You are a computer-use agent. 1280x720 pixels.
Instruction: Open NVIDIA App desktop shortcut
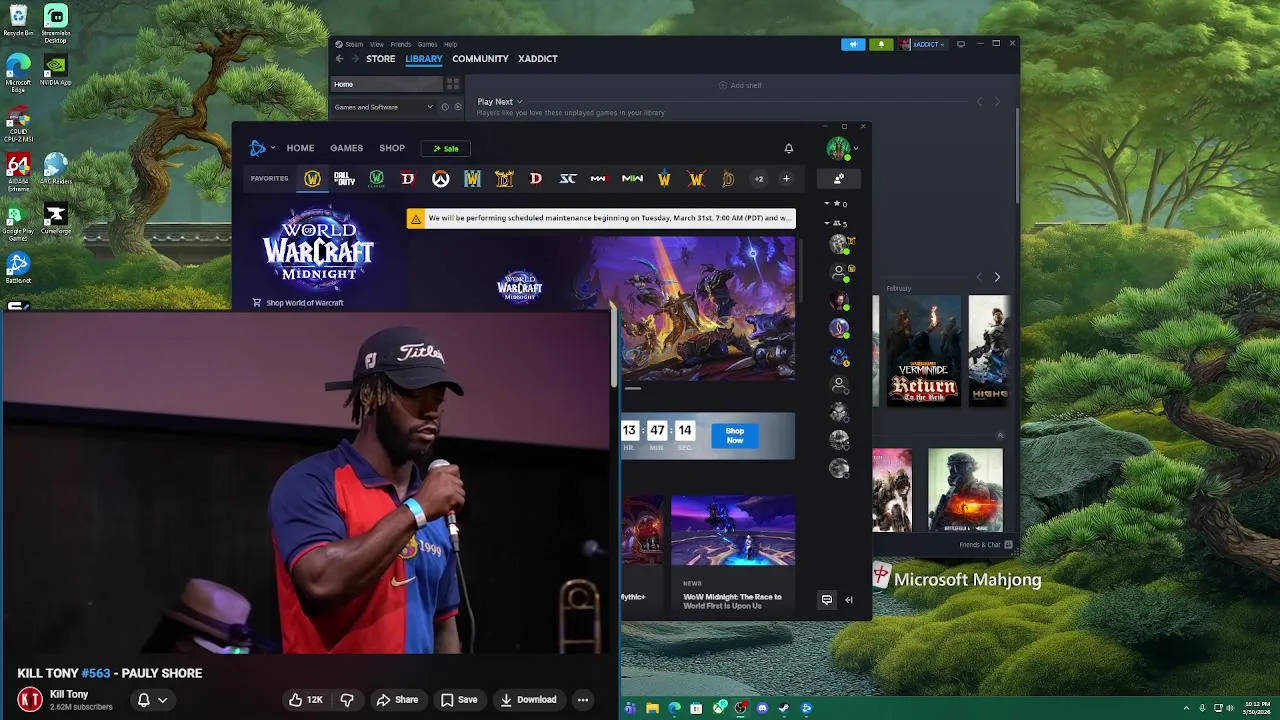tap(56, 71)
